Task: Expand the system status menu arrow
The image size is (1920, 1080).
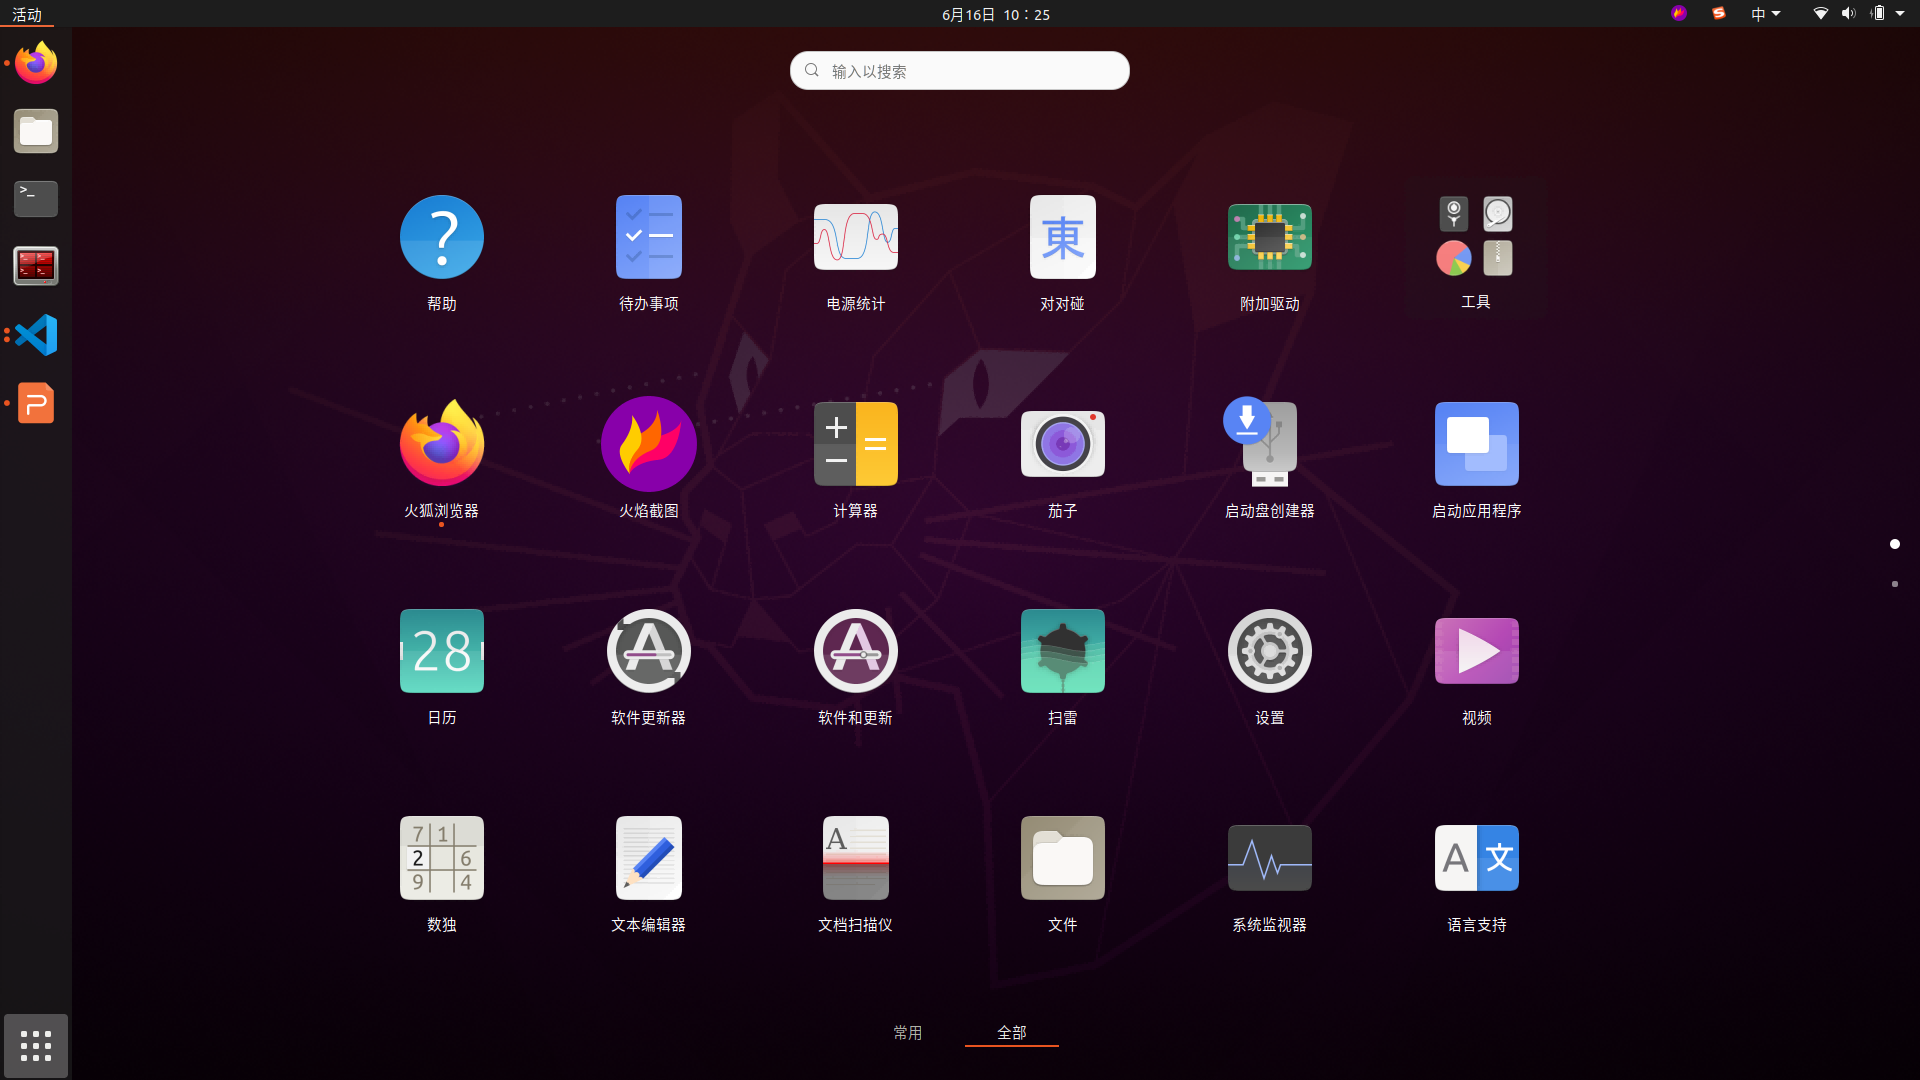Action: (1900, 14)
